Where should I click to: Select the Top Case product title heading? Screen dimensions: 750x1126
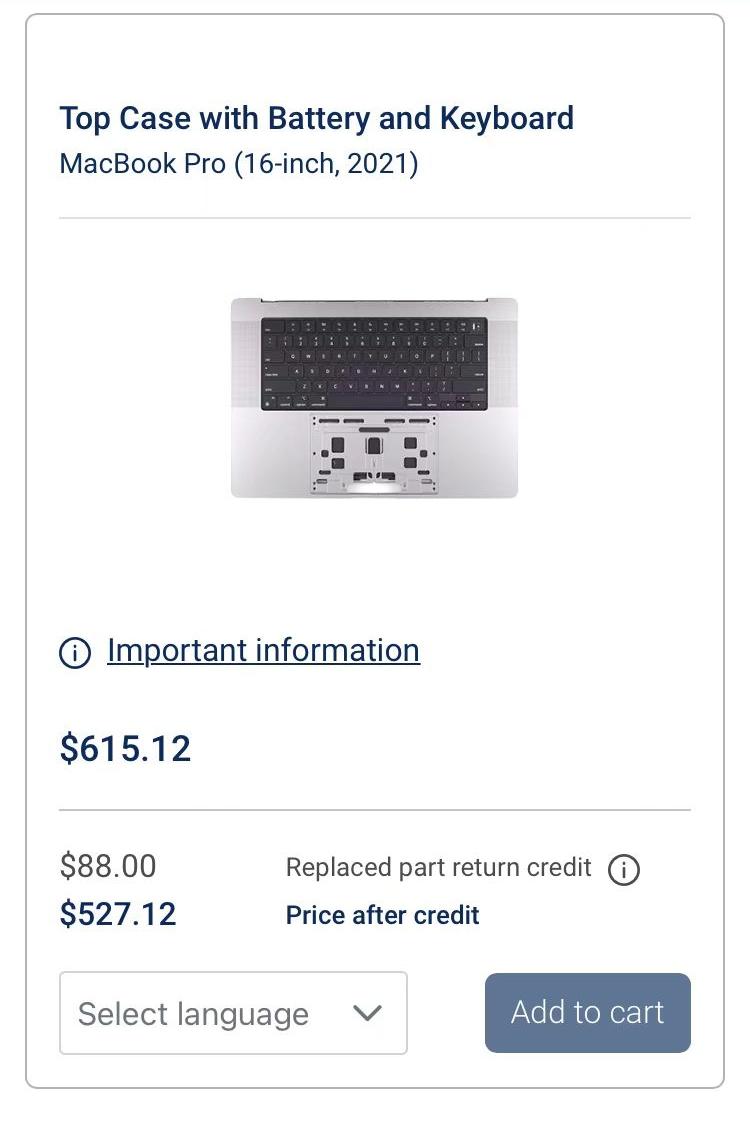317,118
